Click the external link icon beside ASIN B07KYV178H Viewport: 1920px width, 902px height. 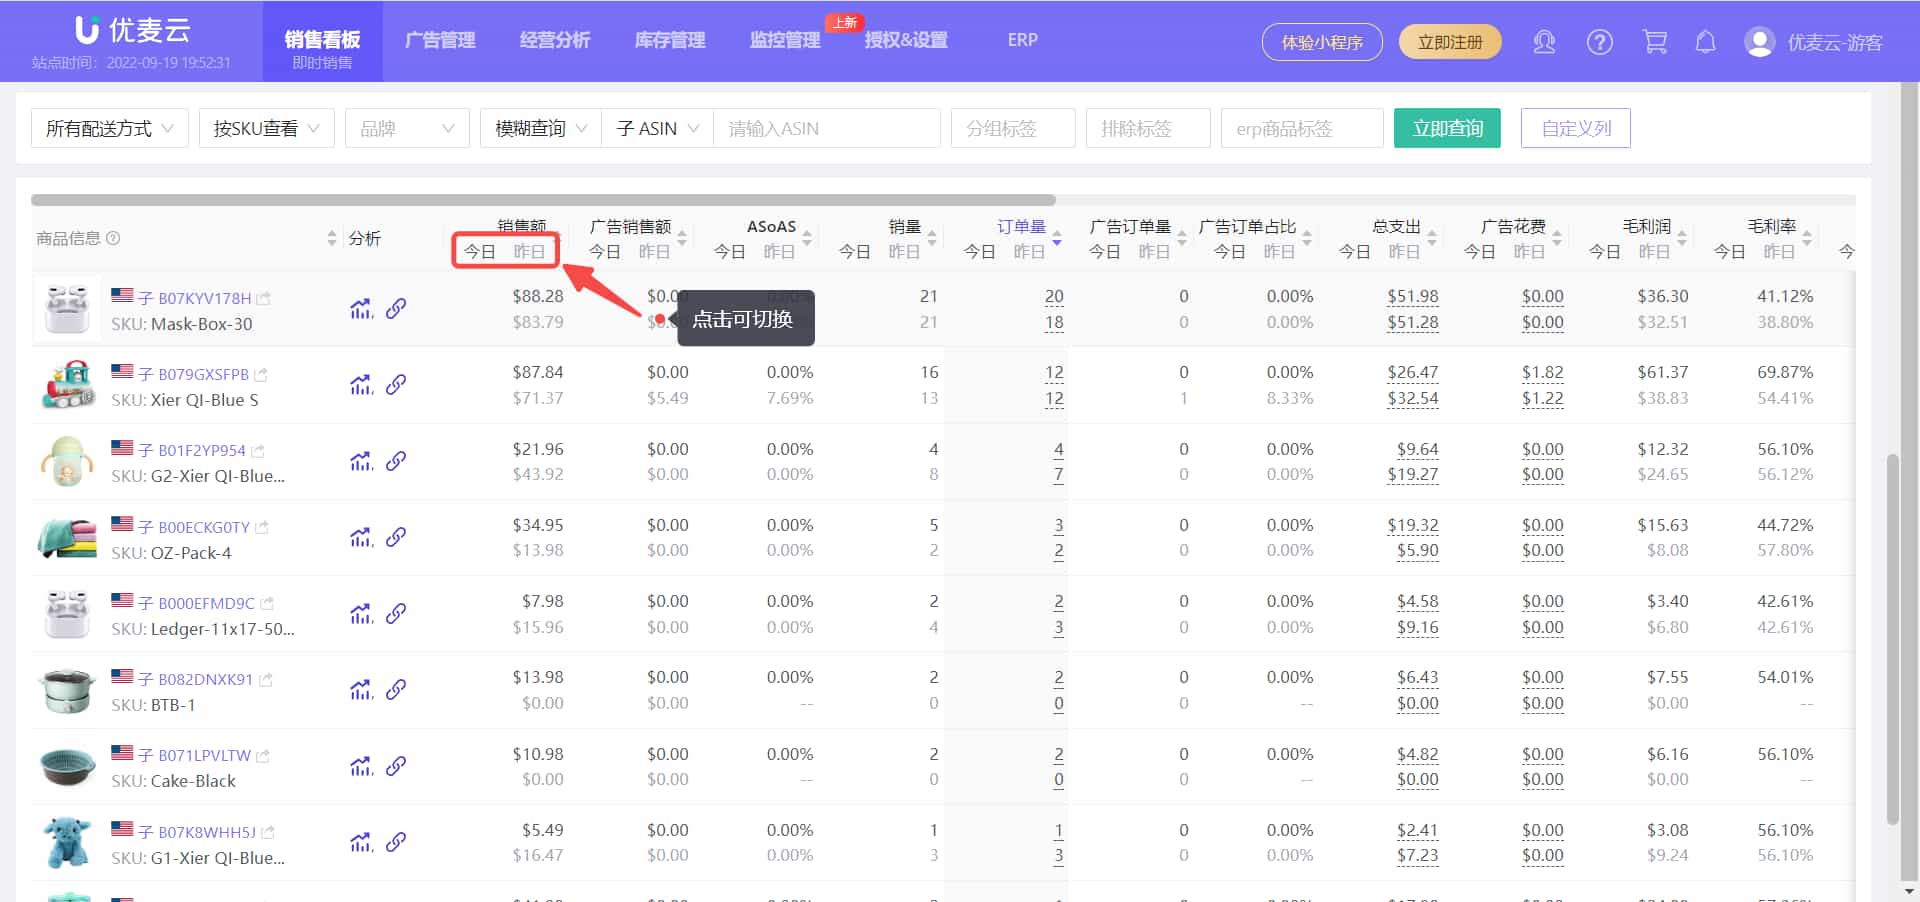pos(263,297)
